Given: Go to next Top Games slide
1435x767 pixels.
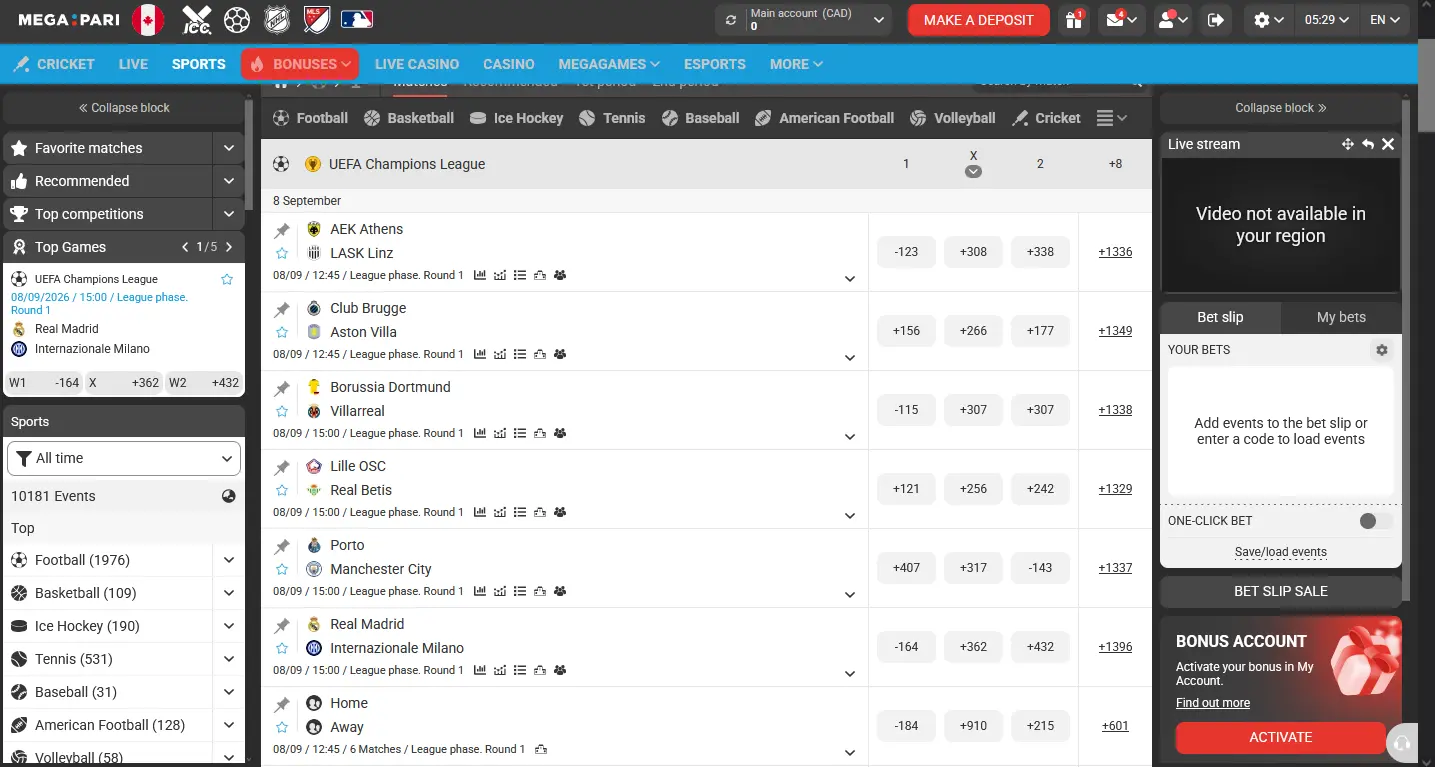Looking at the screenshot, I should (229, 247).
